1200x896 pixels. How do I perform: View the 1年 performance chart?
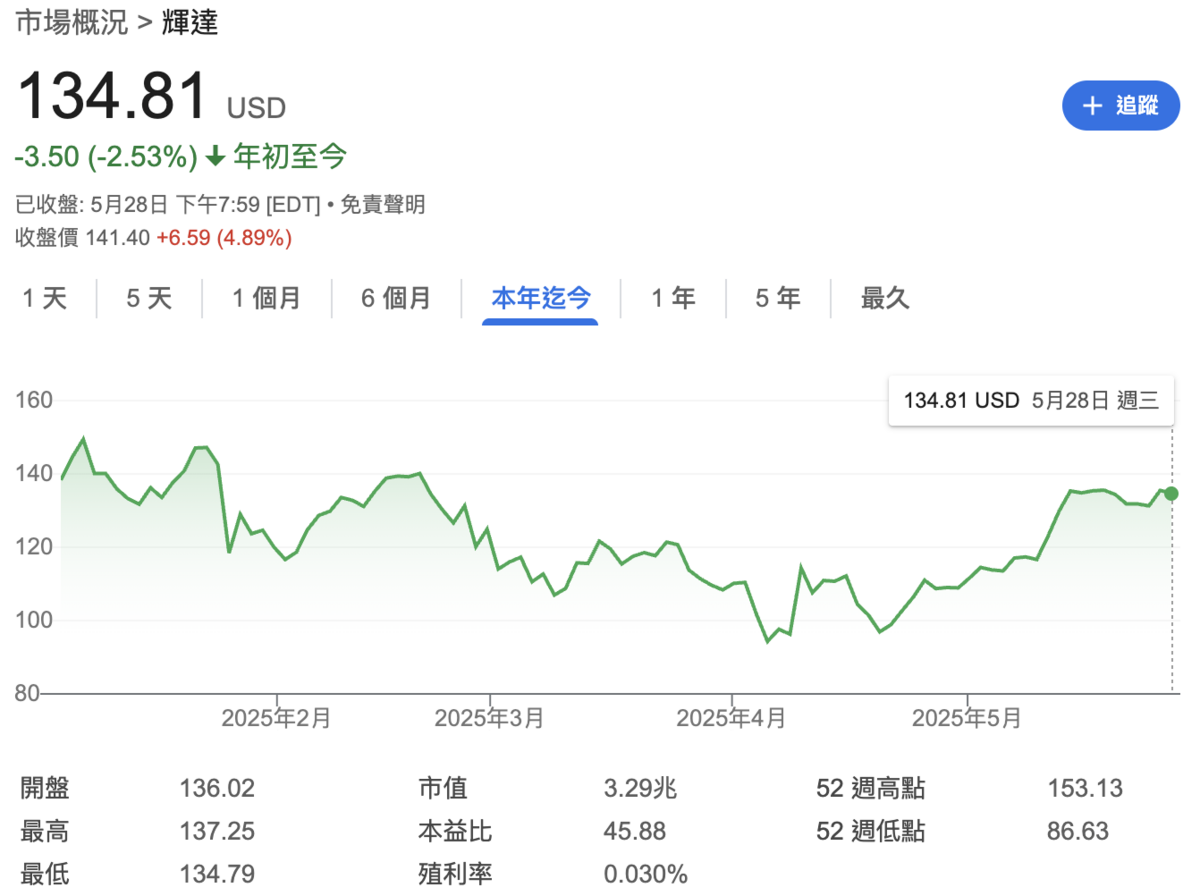pos(673,298)
